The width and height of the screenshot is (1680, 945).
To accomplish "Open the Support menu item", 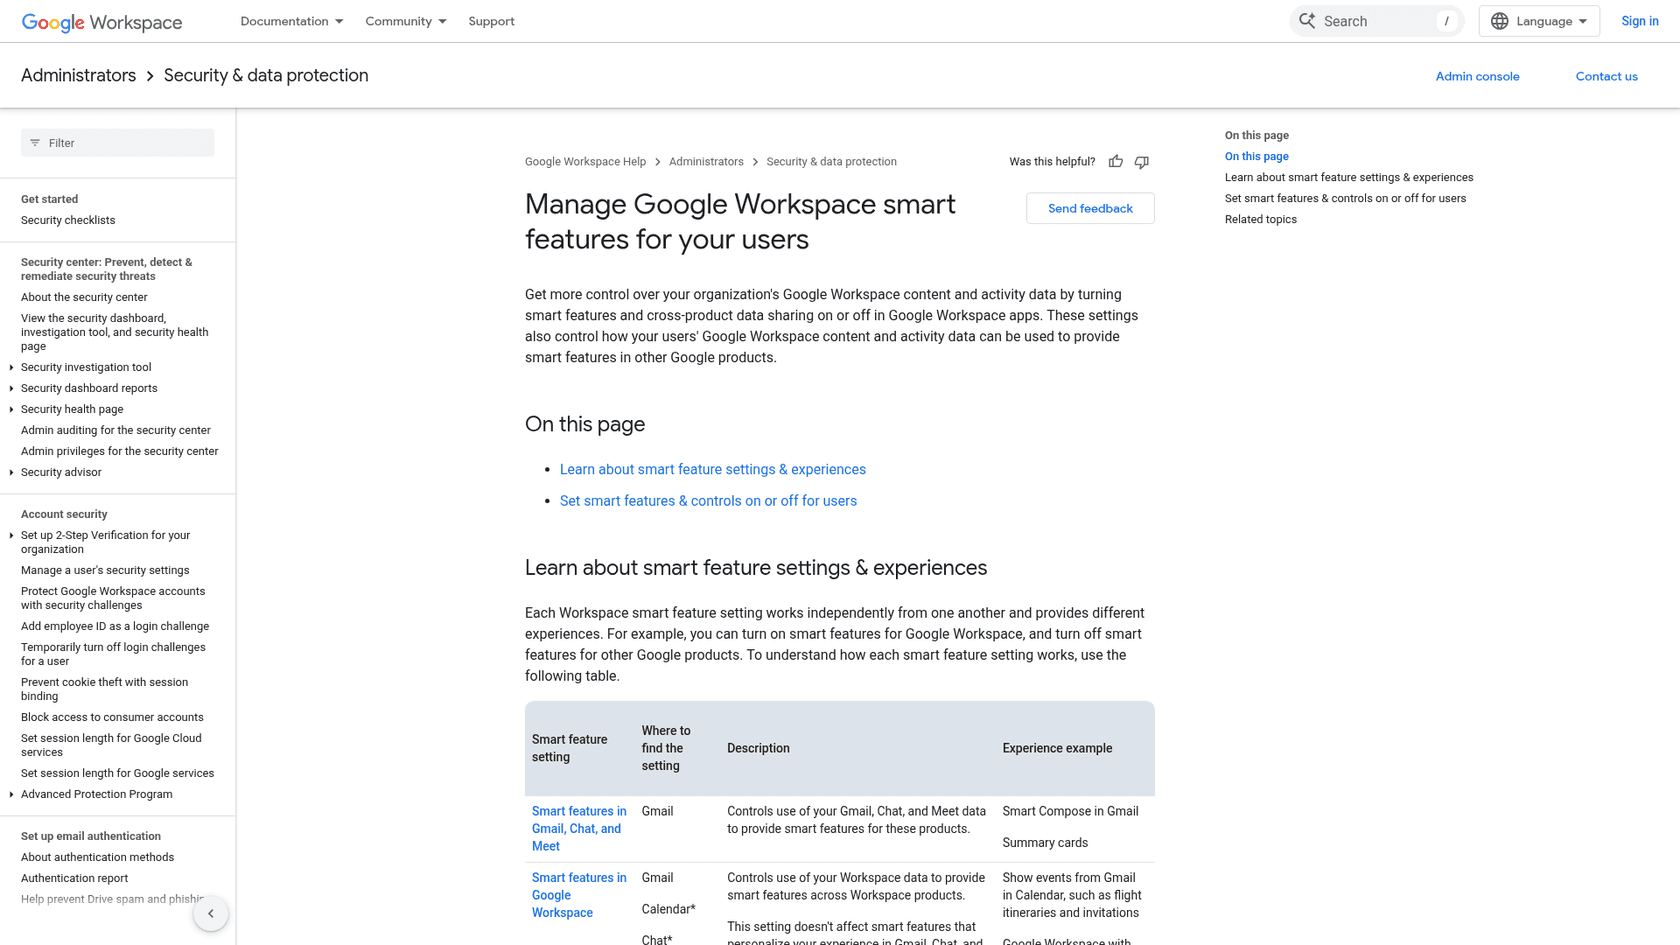I will click(x=491, y=21).
